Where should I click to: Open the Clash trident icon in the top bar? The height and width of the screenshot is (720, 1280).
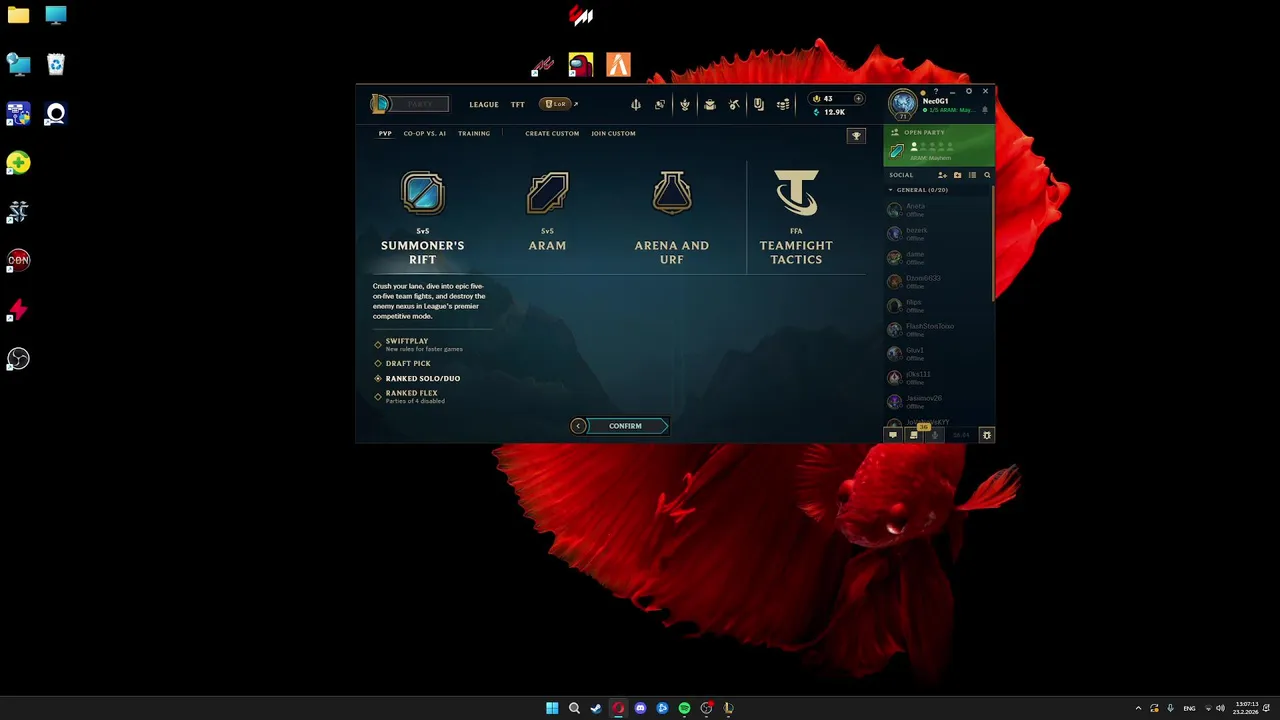click(x=635, y=104)
